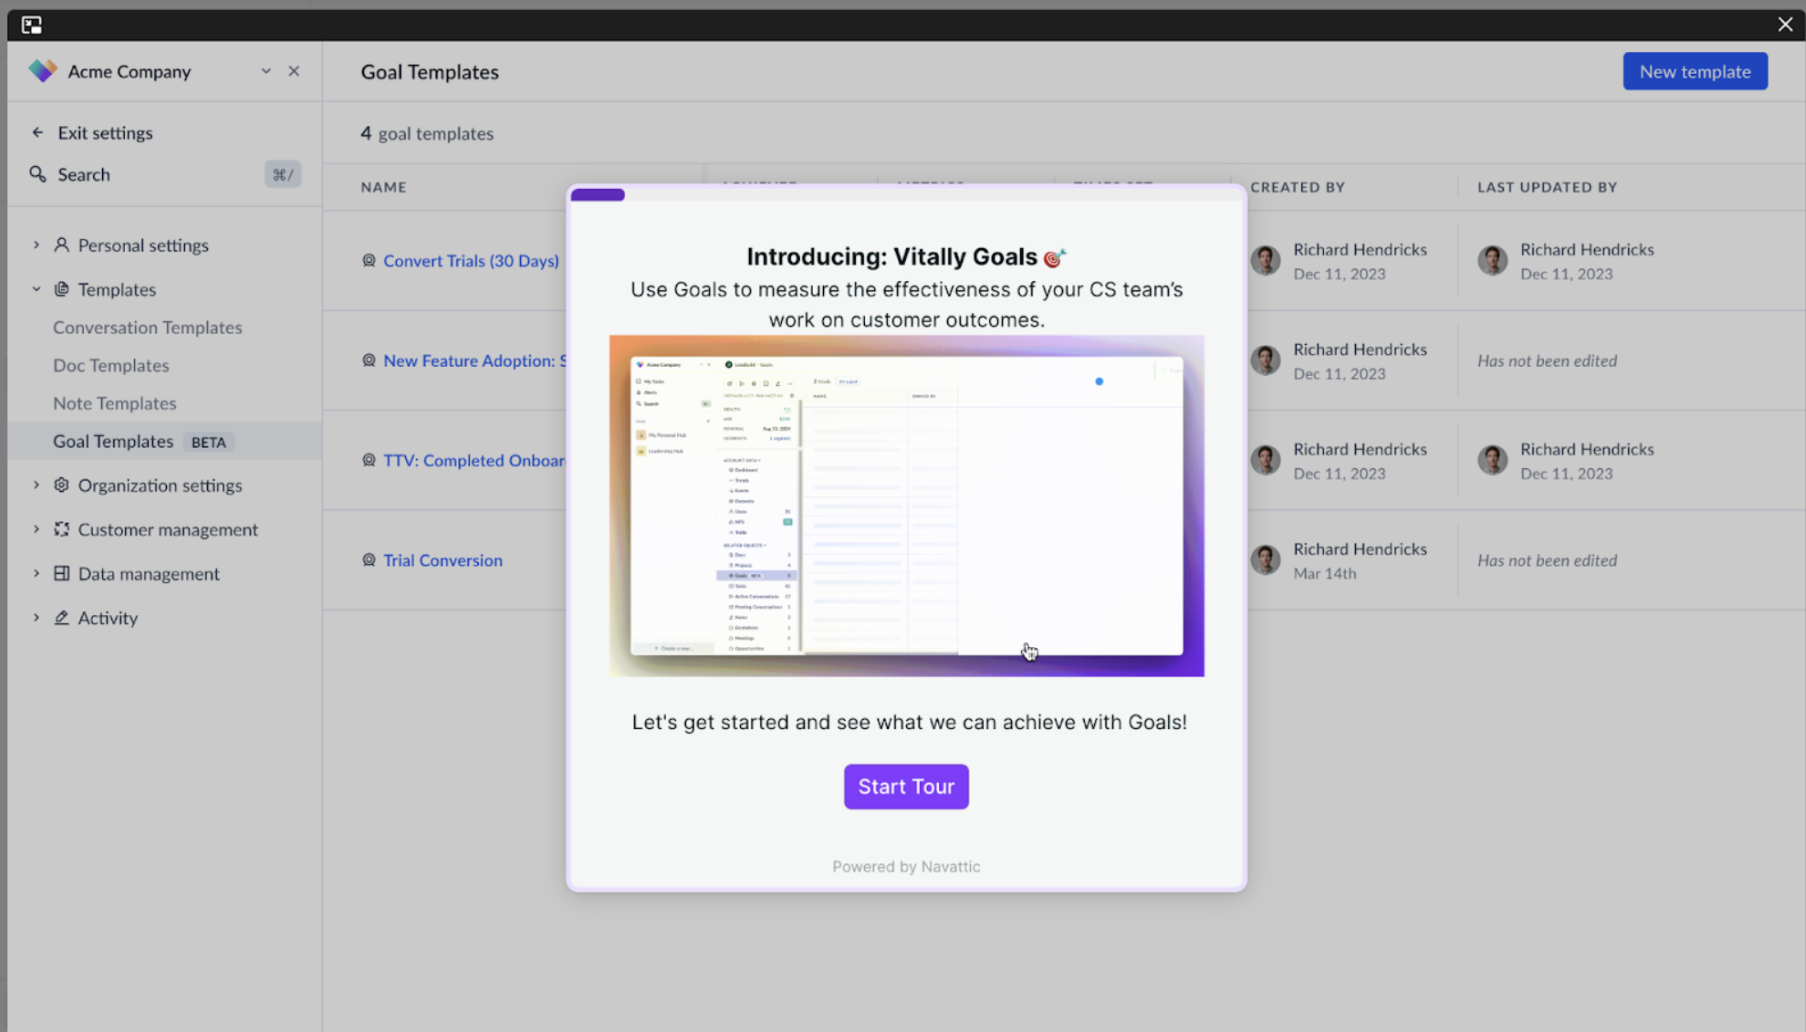This screenshot has height=1032, width=1806.
Task: Click Created By avatar in Trial Conversion row
Action: [x=1266, y=560]
